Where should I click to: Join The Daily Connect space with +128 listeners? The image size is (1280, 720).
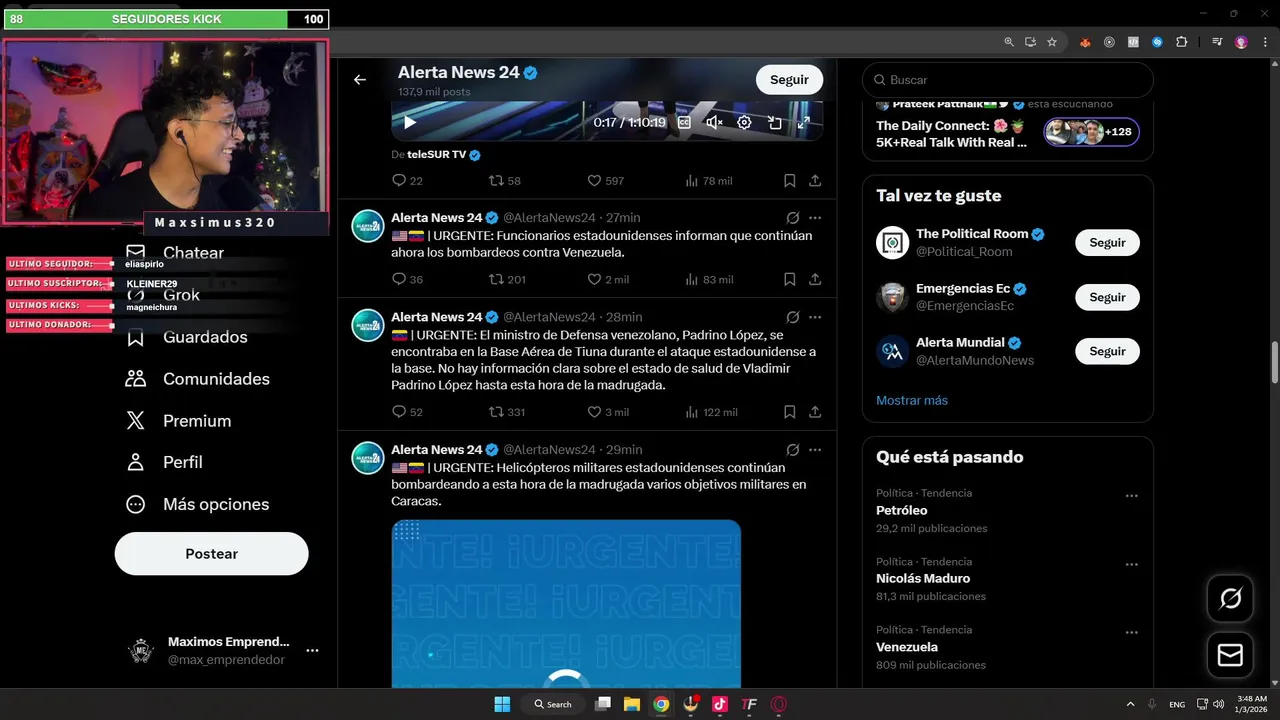(x=1092, y=132)
